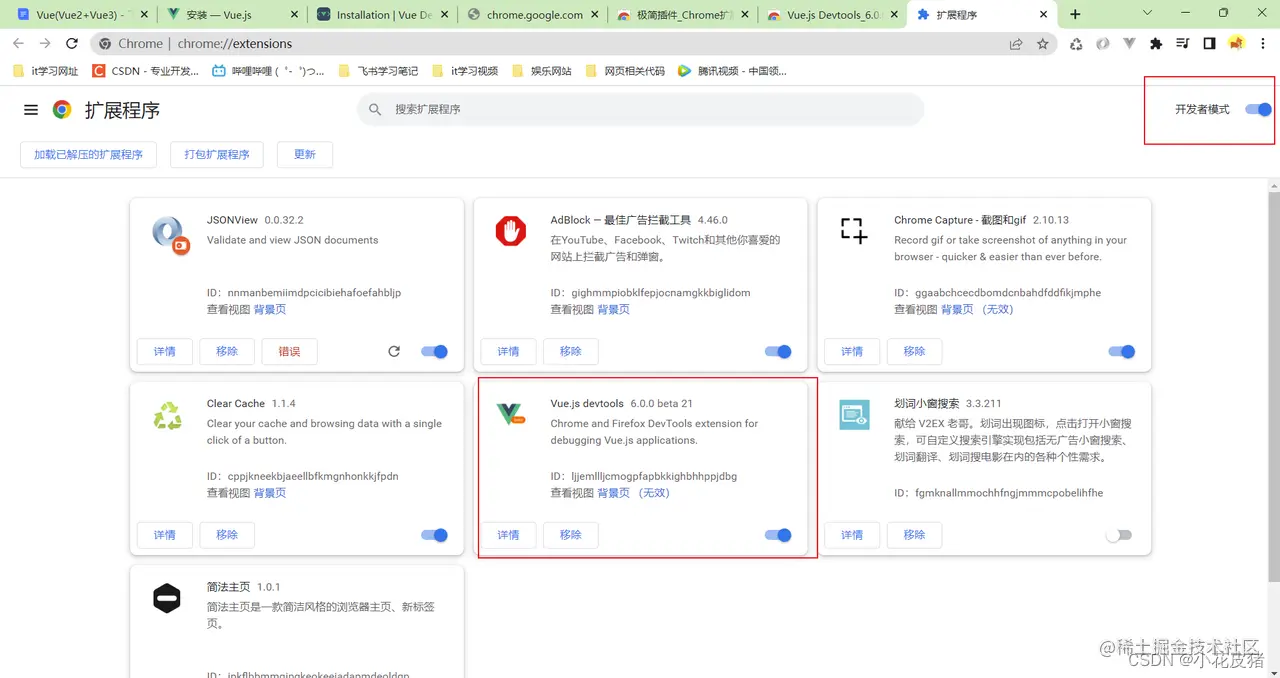Enable 划词小窗搜索 extension toggle
Image resolution: width=1280 pixels, height=678 pixels.
click(x=1118, y=535)
